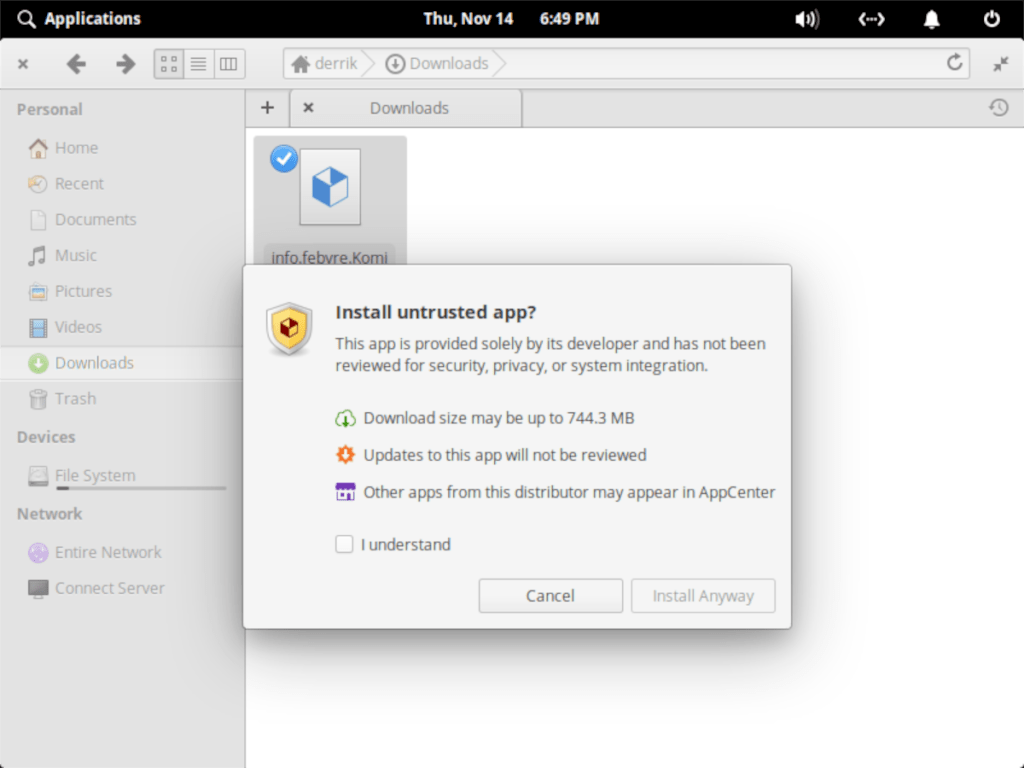Check the I understand checkbox
1024x768 pixels.
344,544
